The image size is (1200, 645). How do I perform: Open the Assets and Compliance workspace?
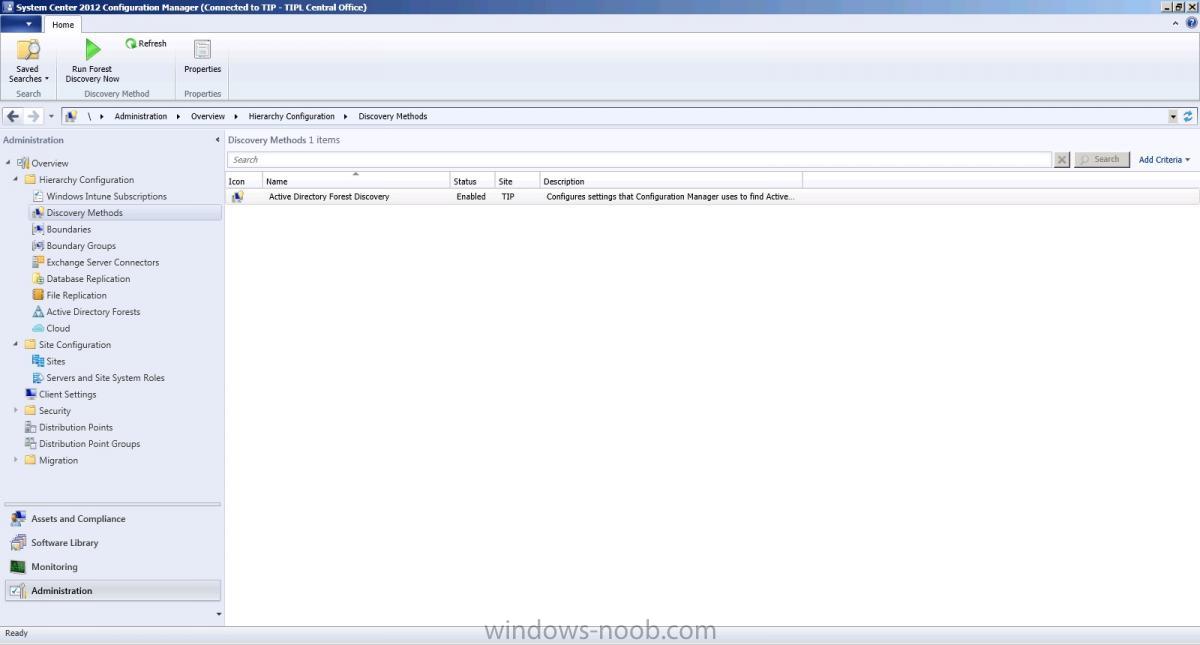[x=113, y=519]
